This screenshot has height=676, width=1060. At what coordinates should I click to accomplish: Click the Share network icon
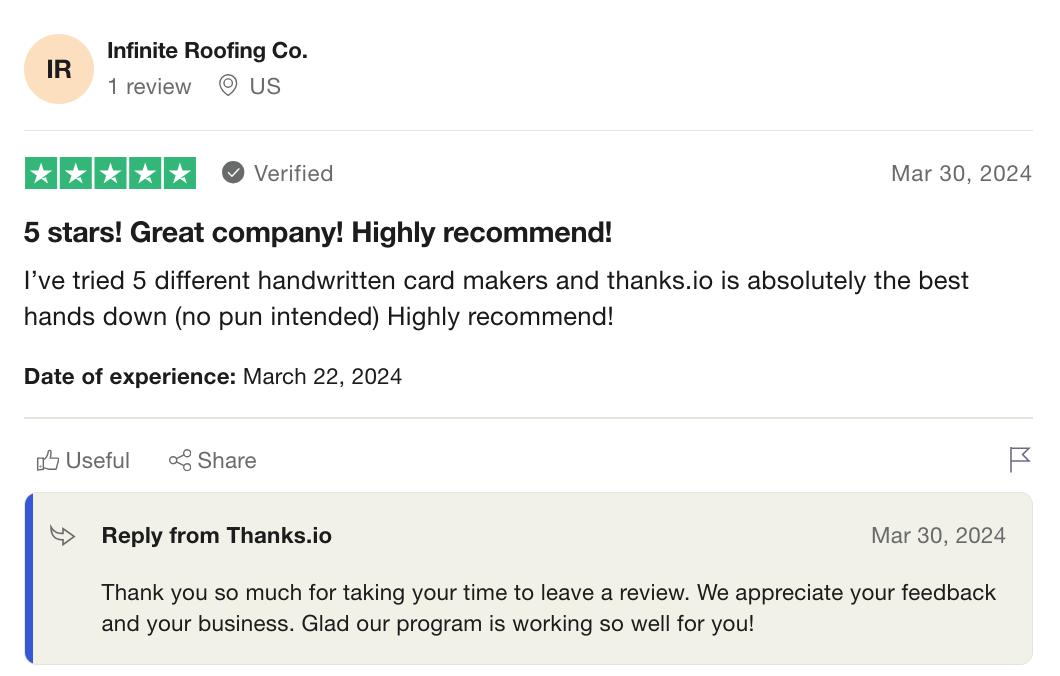coord(180,461)
